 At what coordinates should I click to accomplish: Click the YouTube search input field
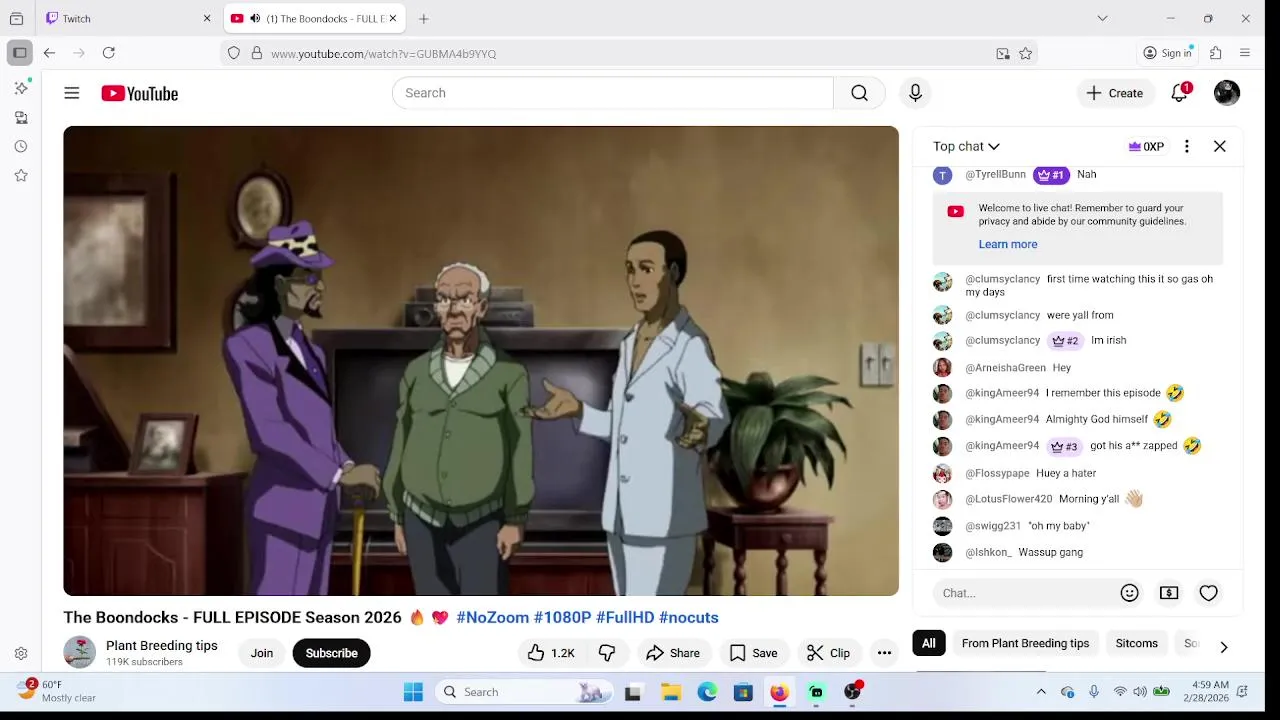[x=613, y=93]
